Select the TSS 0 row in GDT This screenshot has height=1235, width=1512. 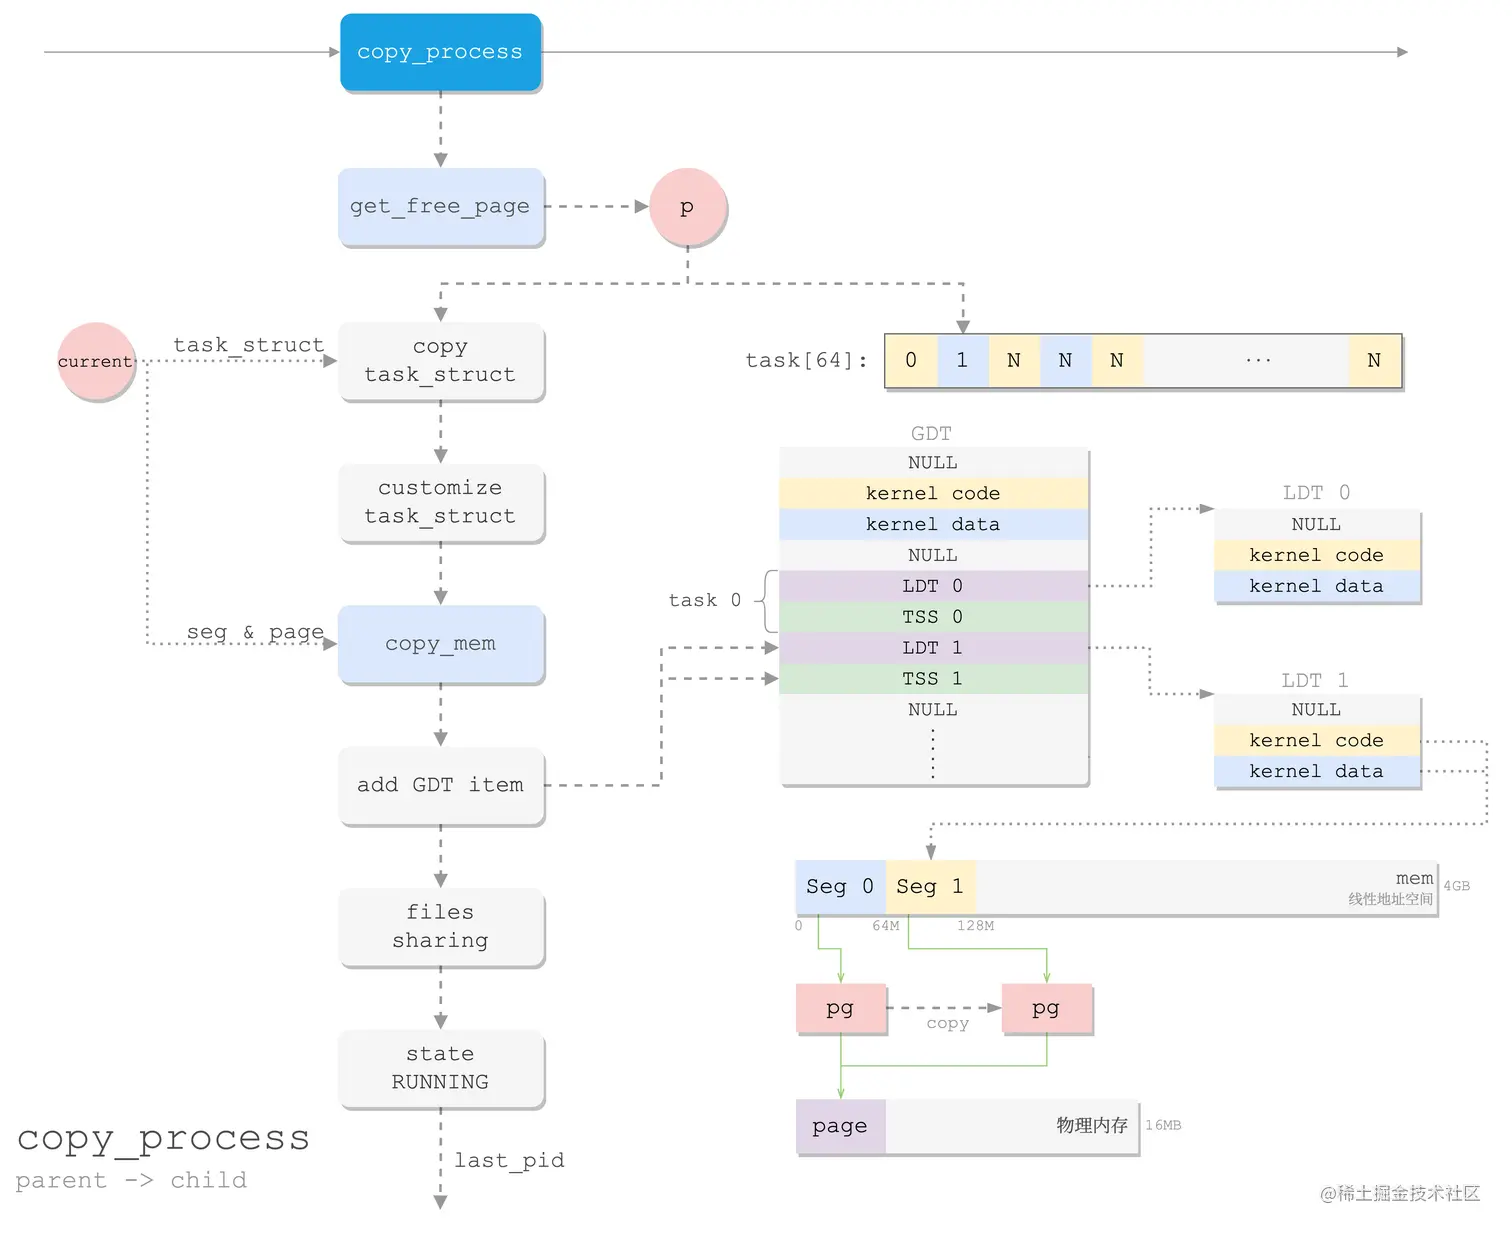(x=933, y=617)
